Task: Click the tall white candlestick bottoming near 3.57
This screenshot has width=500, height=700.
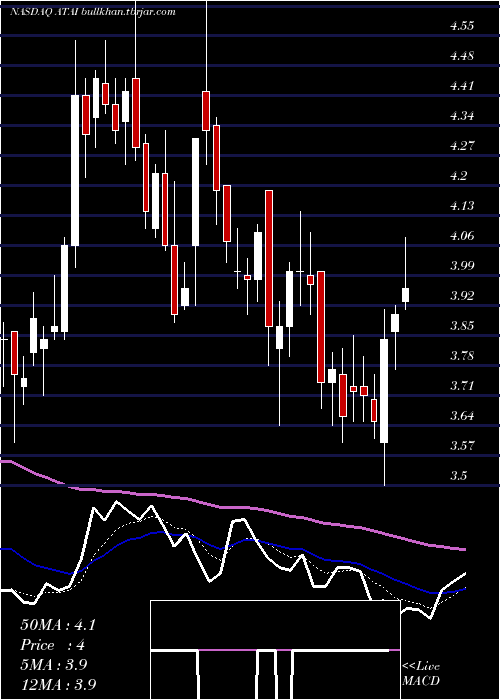Action: point(384,391)
